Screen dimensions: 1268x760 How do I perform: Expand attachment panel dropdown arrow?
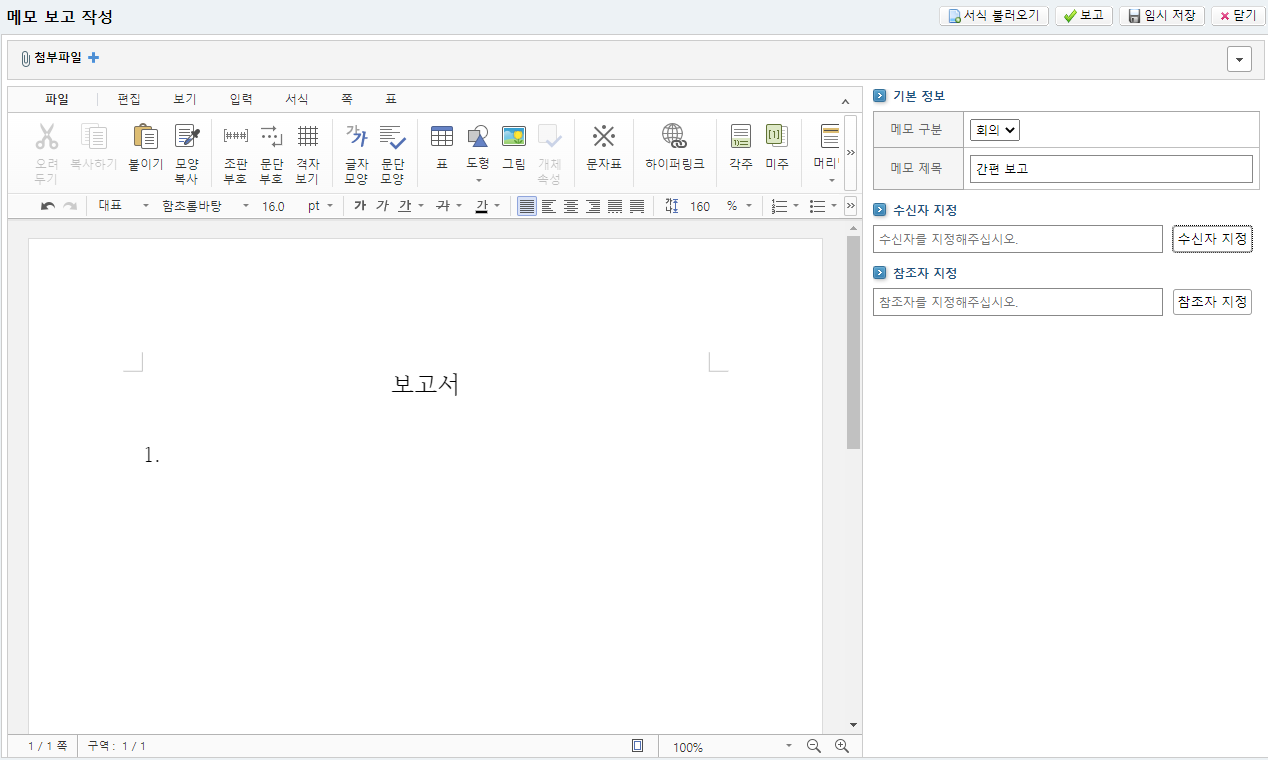coord(1239,60)
